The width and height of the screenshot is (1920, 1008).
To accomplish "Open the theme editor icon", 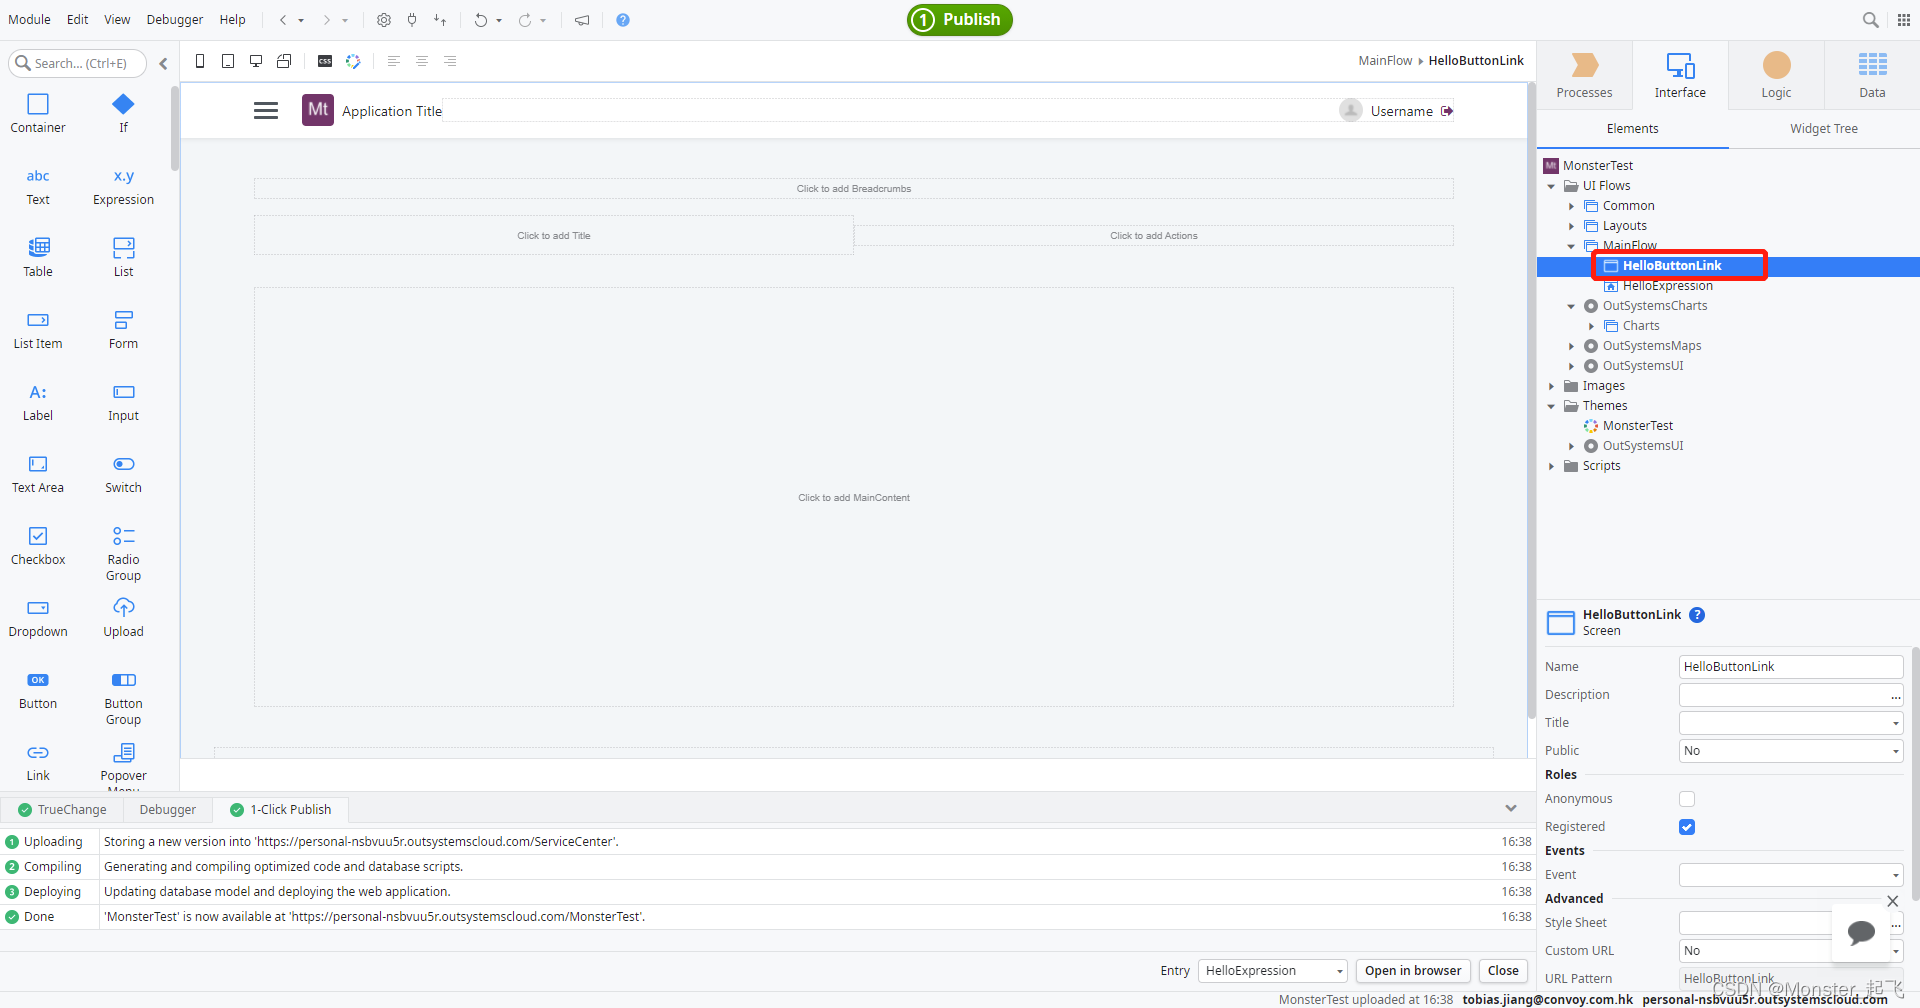I will pos(353,61).
